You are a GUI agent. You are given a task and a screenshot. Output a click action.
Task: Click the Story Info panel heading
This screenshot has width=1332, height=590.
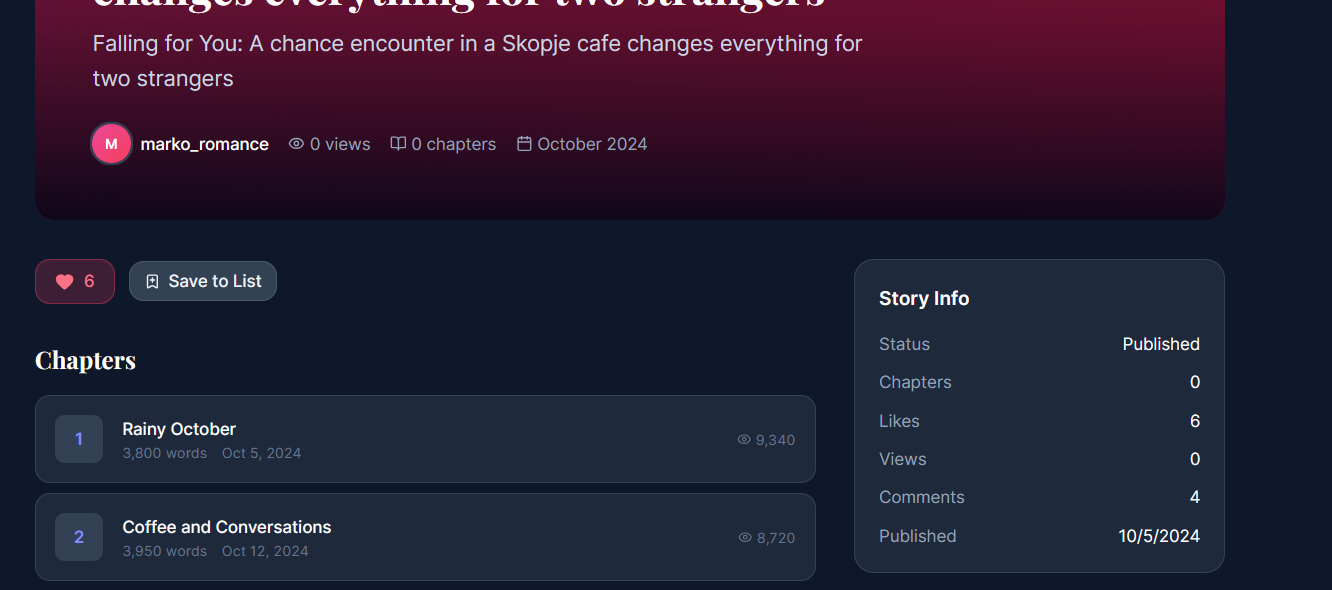point(924,299)
